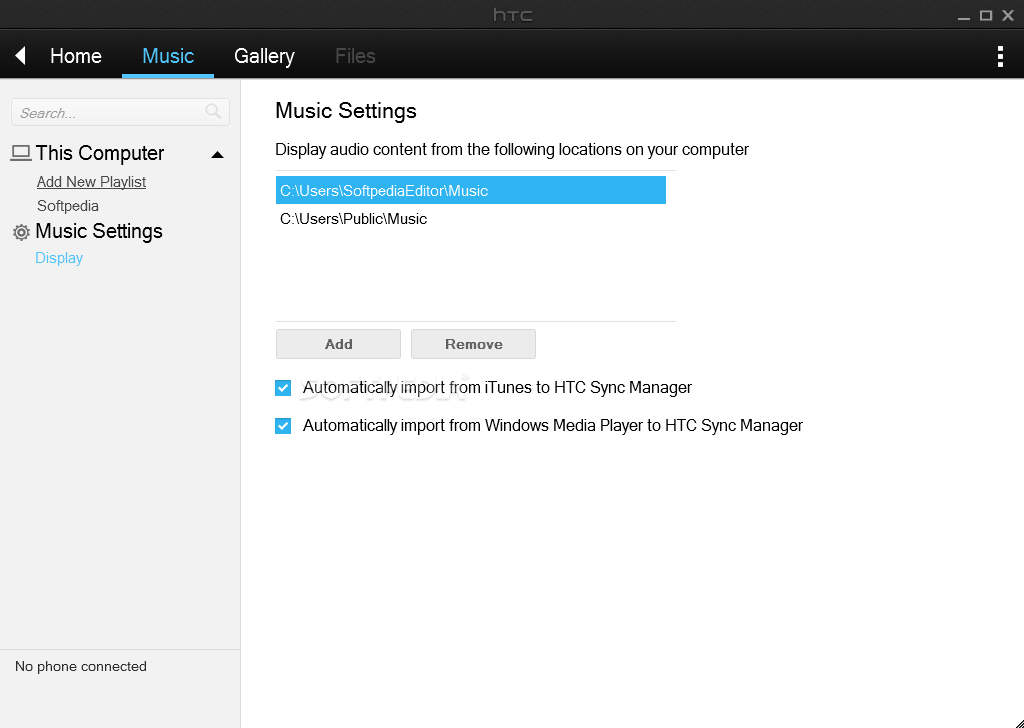Disable automatic import from Windows Media Player
Image resolution: width=1024 pixels, height=728 pixels.
[x=283, y=425]
